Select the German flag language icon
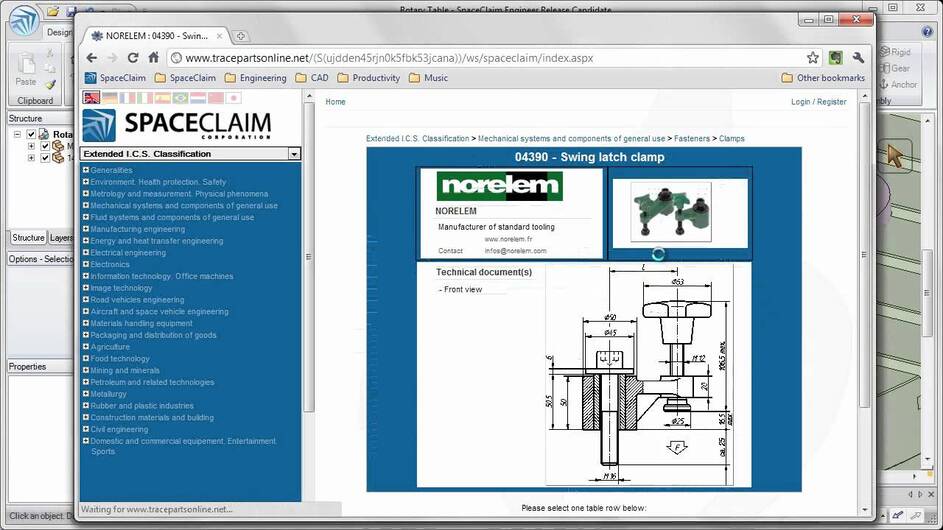This screenshot has height=530, width=943. pos(109,97)
